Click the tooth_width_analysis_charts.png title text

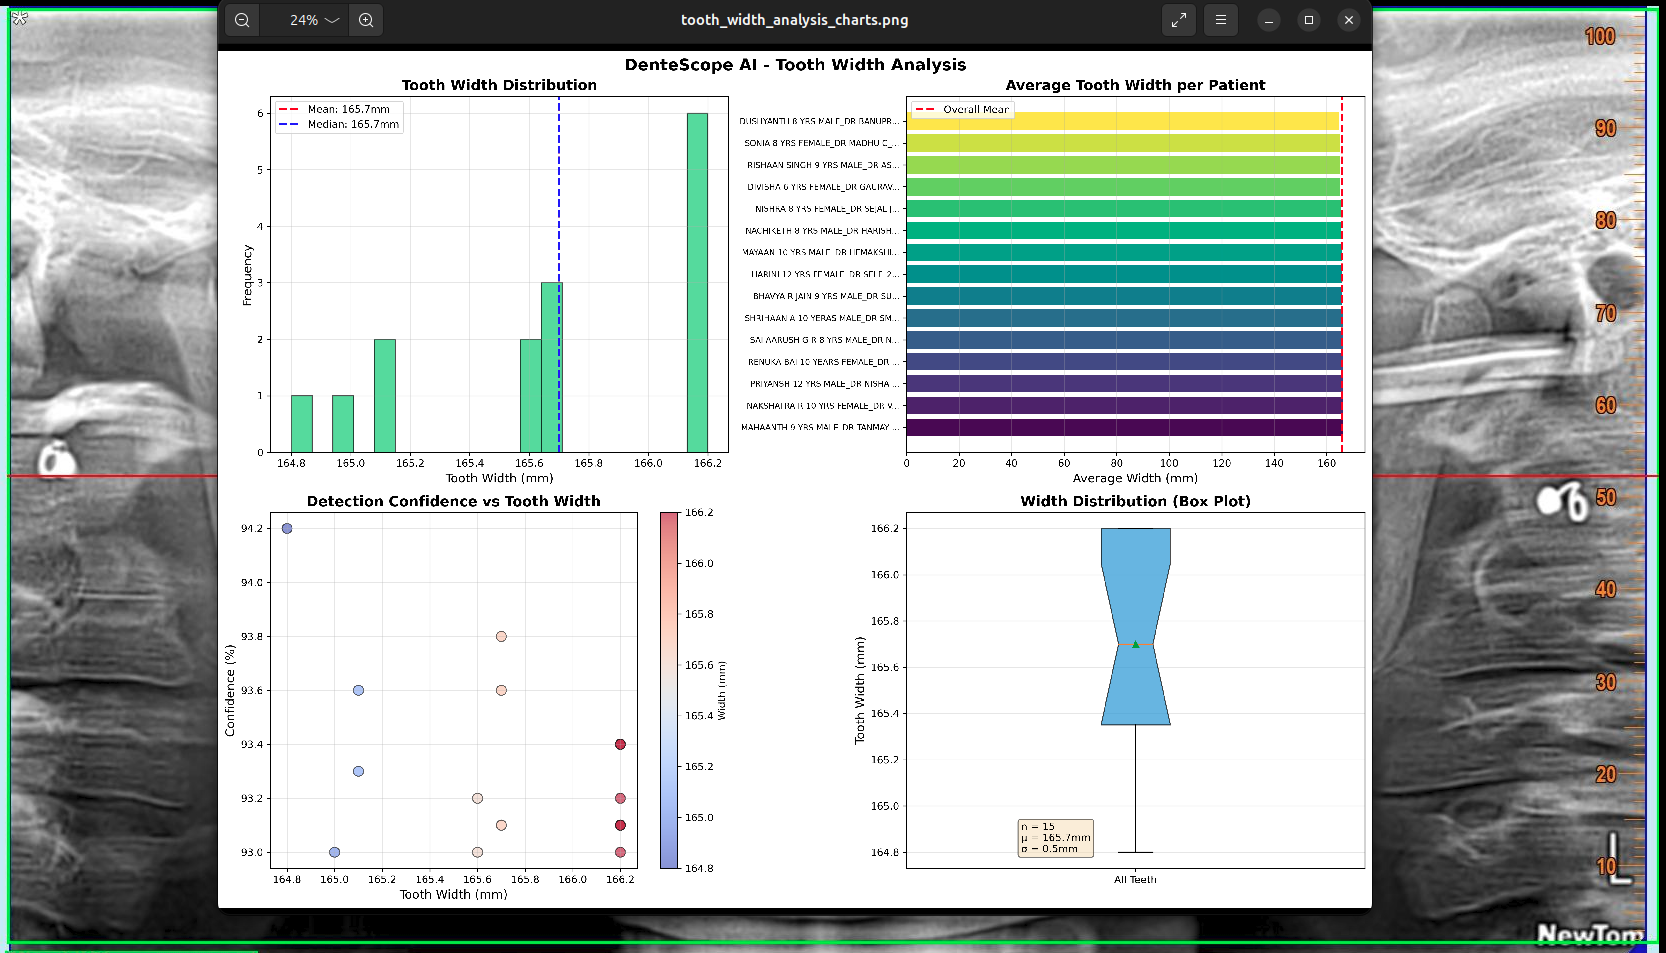(794, 20)
